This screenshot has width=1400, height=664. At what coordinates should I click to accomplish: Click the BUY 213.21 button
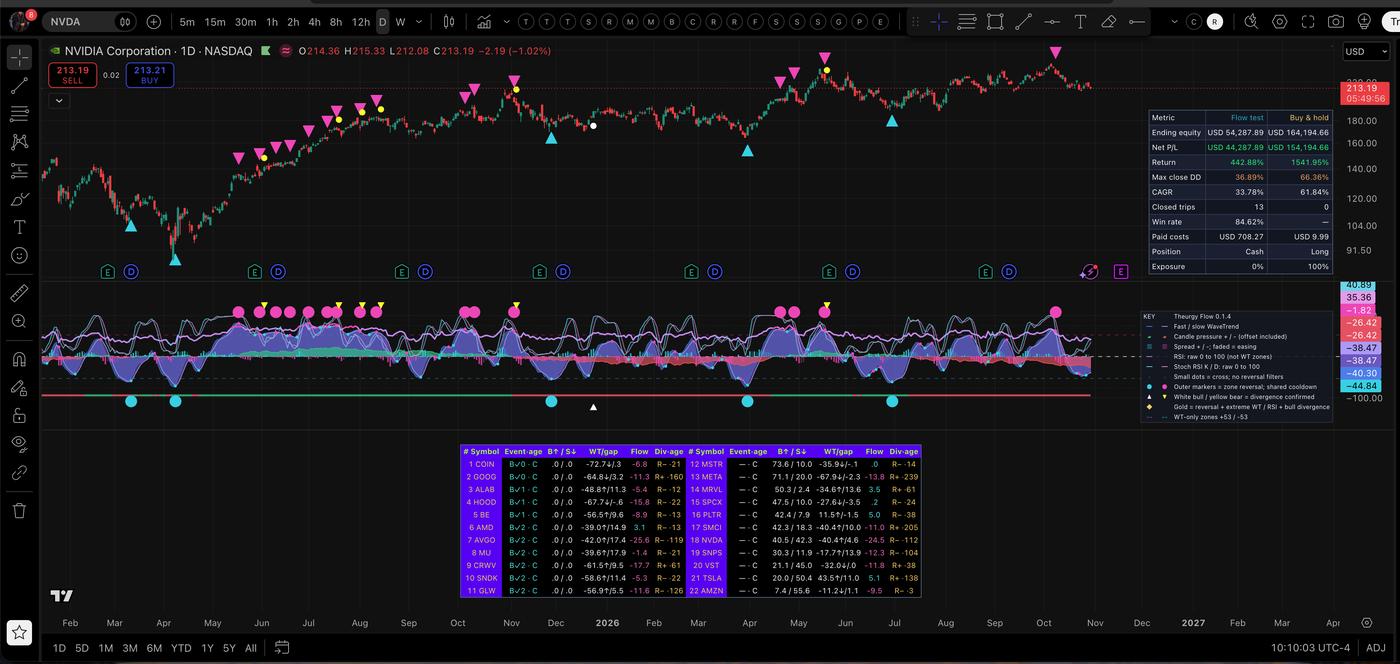click(x=150, y=75)
